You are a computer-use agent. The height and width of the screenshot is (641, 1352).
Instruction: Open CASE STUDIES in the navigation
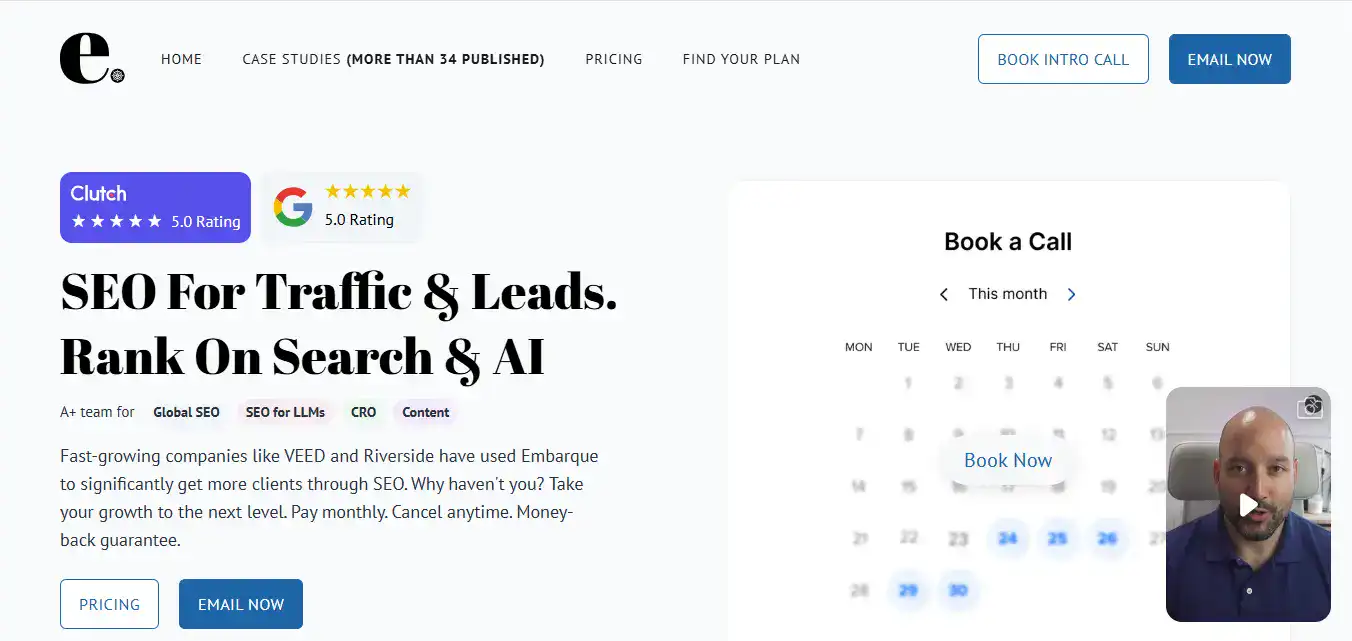(393, 59)
